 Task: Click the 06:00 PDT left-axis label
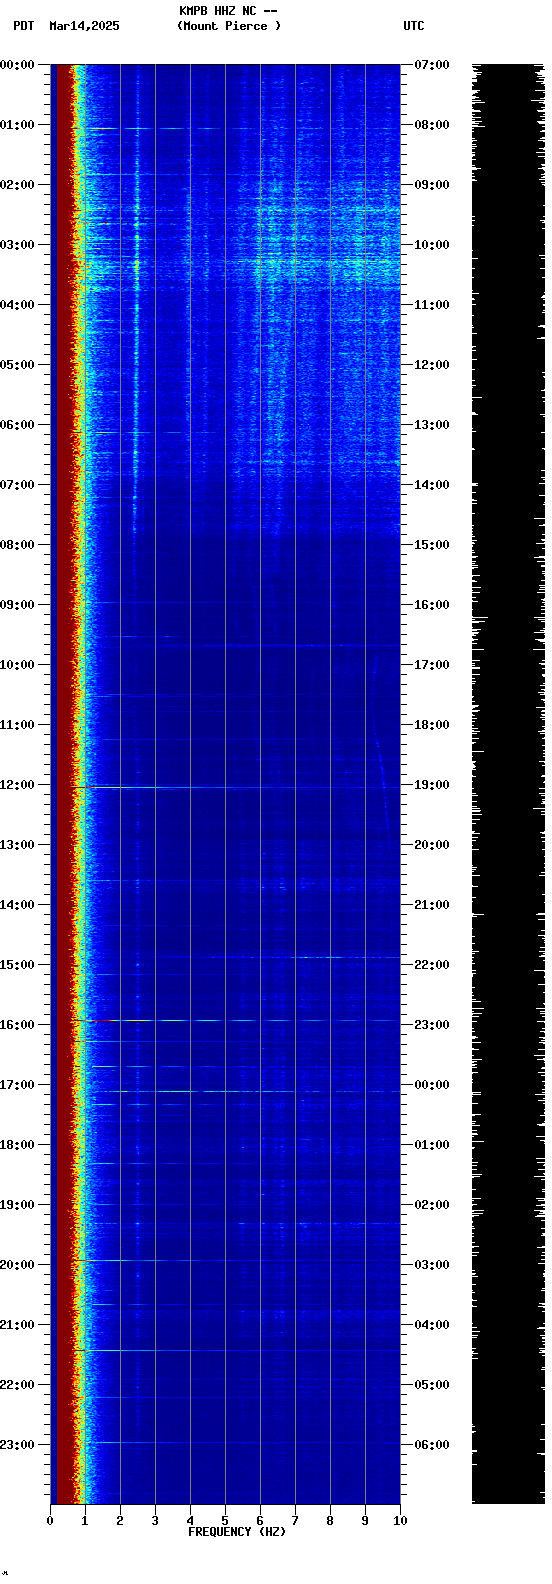17,425
